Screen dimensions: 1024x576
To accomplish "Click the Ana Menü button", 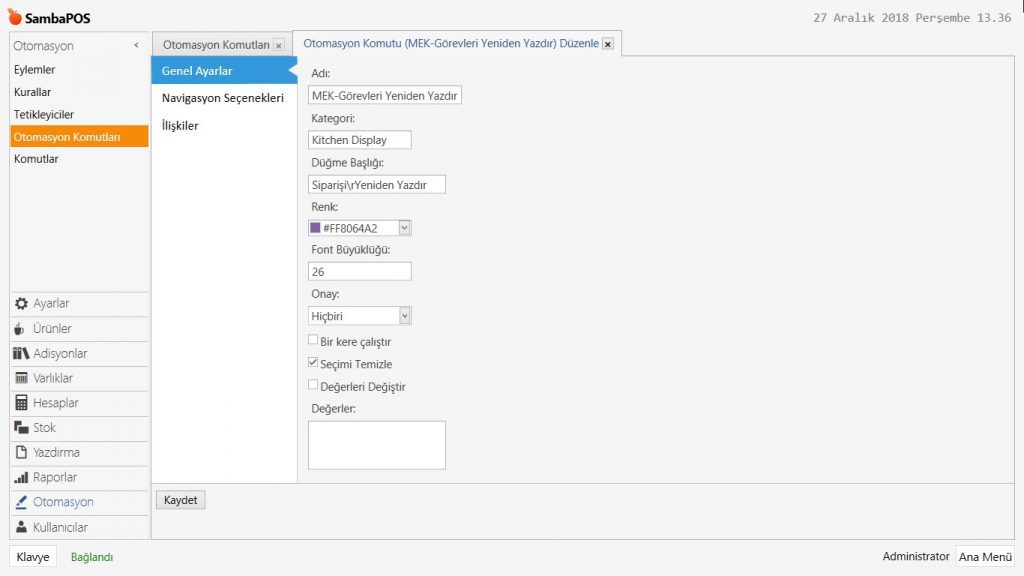I will tap(984, 557).
